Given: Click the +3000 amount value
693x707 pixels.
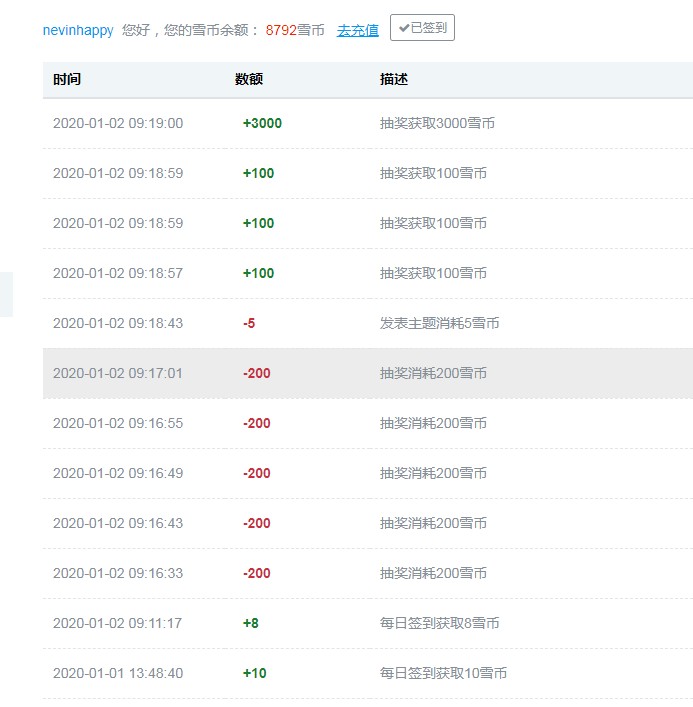Looking at the screenshot, I should pyautogui.click(x=262, y=123).
